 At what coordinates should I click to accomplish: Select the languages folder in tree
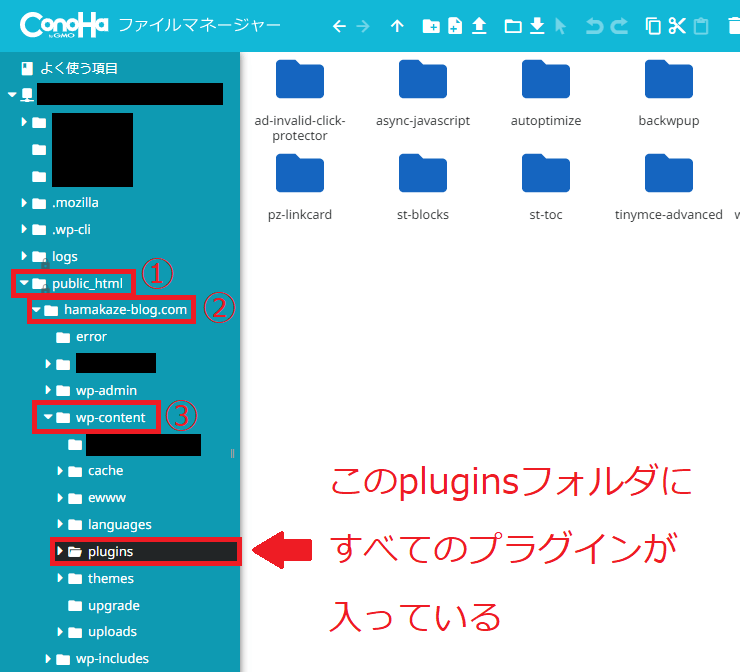click(x=109, y=524)
